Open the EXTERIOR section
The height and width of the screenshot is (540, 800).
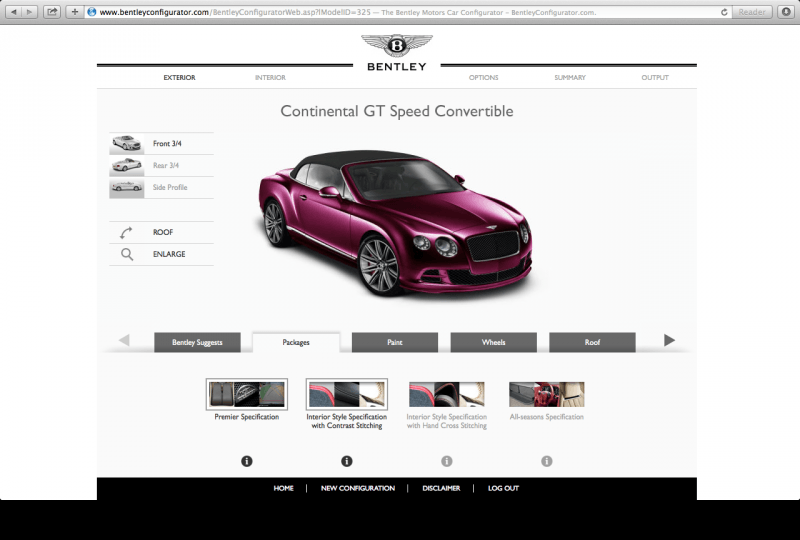tap(179, 78)
